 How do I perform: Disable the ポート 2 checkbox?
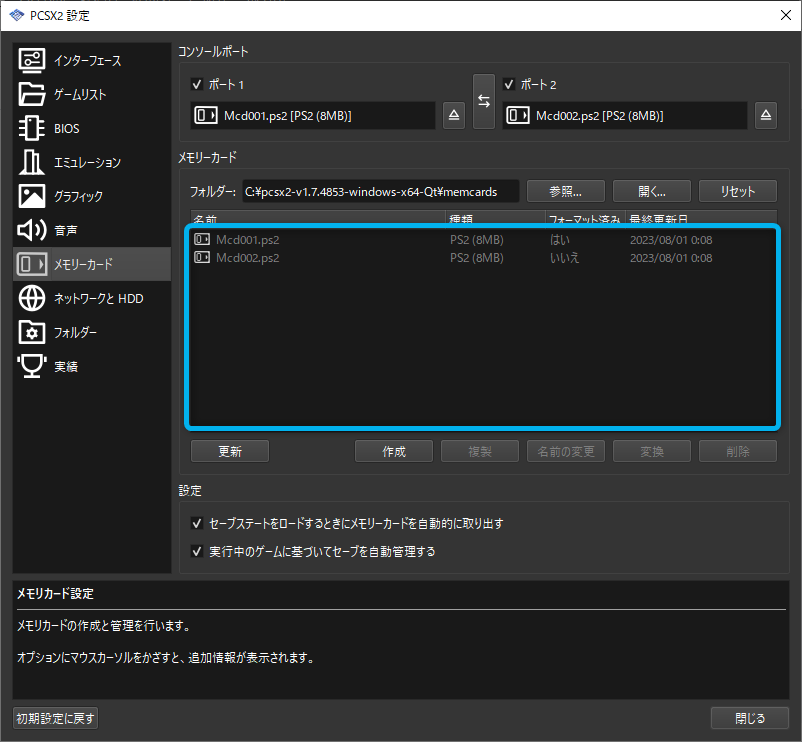pyautogui.click(x=509, y=85)
